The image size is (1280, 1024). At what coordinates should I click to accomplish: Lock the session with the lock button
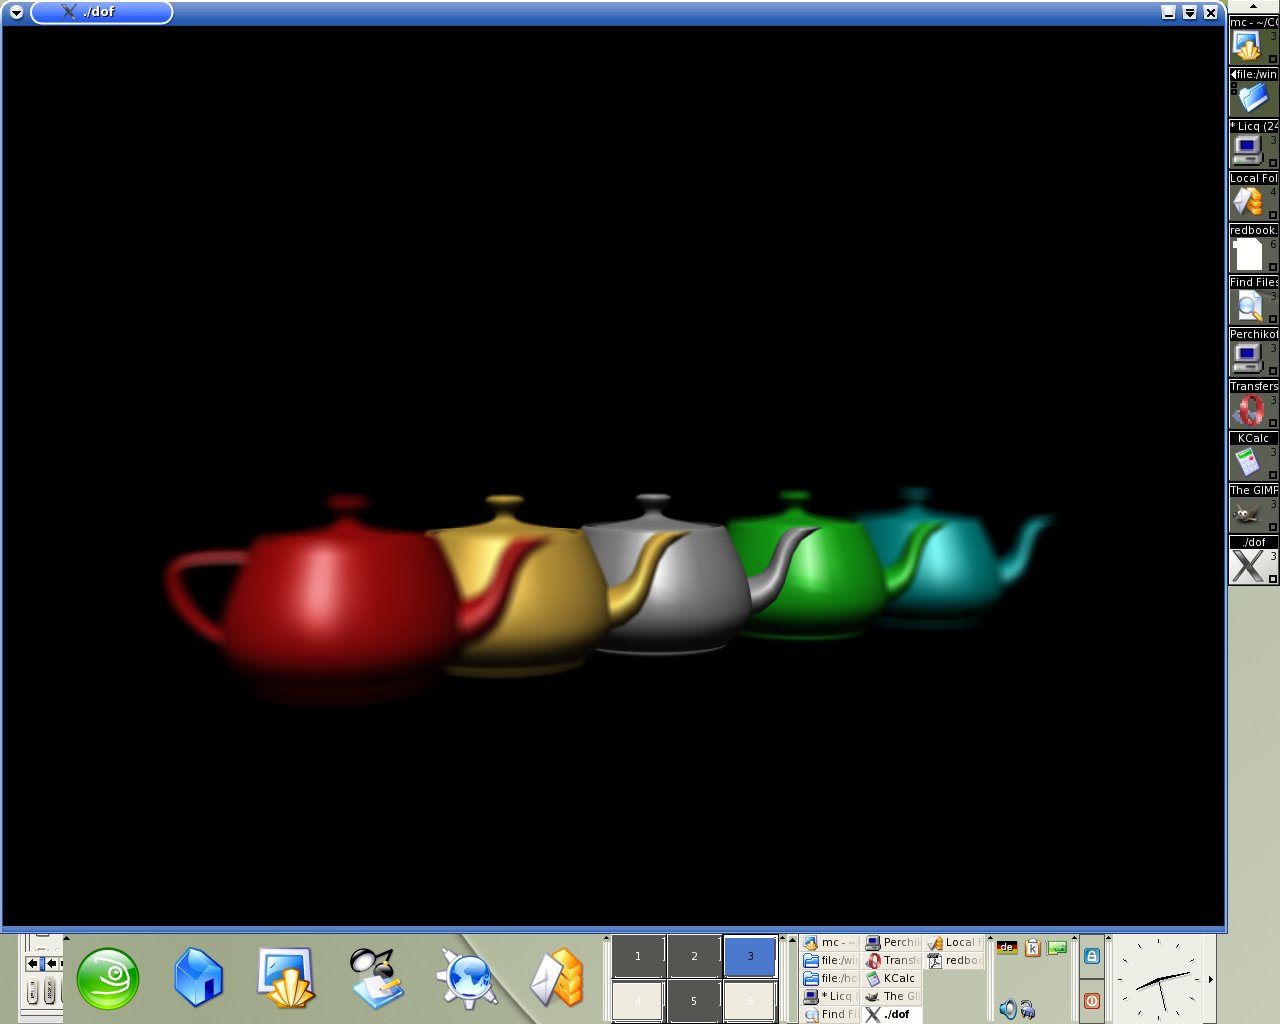tap(1092, 956)
